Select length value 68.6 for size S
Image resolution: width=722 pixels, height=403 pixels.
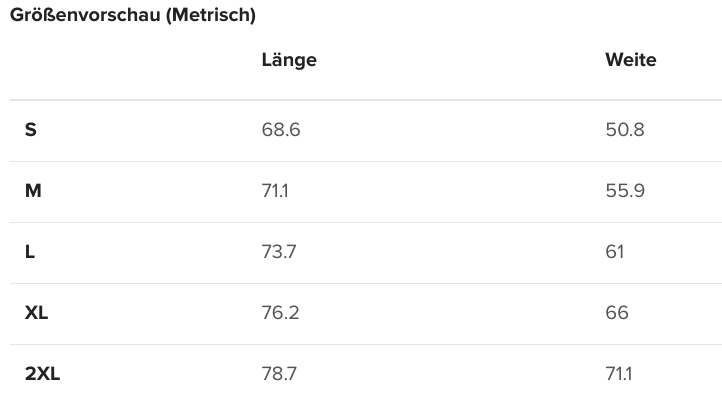[281, 129]
